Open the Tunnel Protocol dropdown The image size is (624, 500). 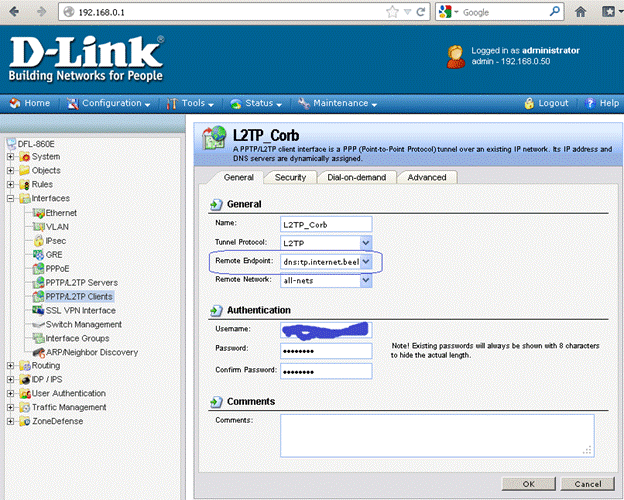pos(366,242)
